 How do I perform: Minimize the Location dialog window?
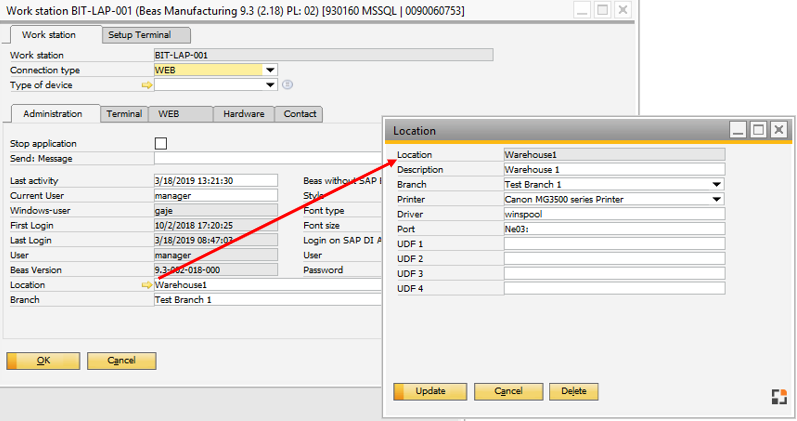738,130
